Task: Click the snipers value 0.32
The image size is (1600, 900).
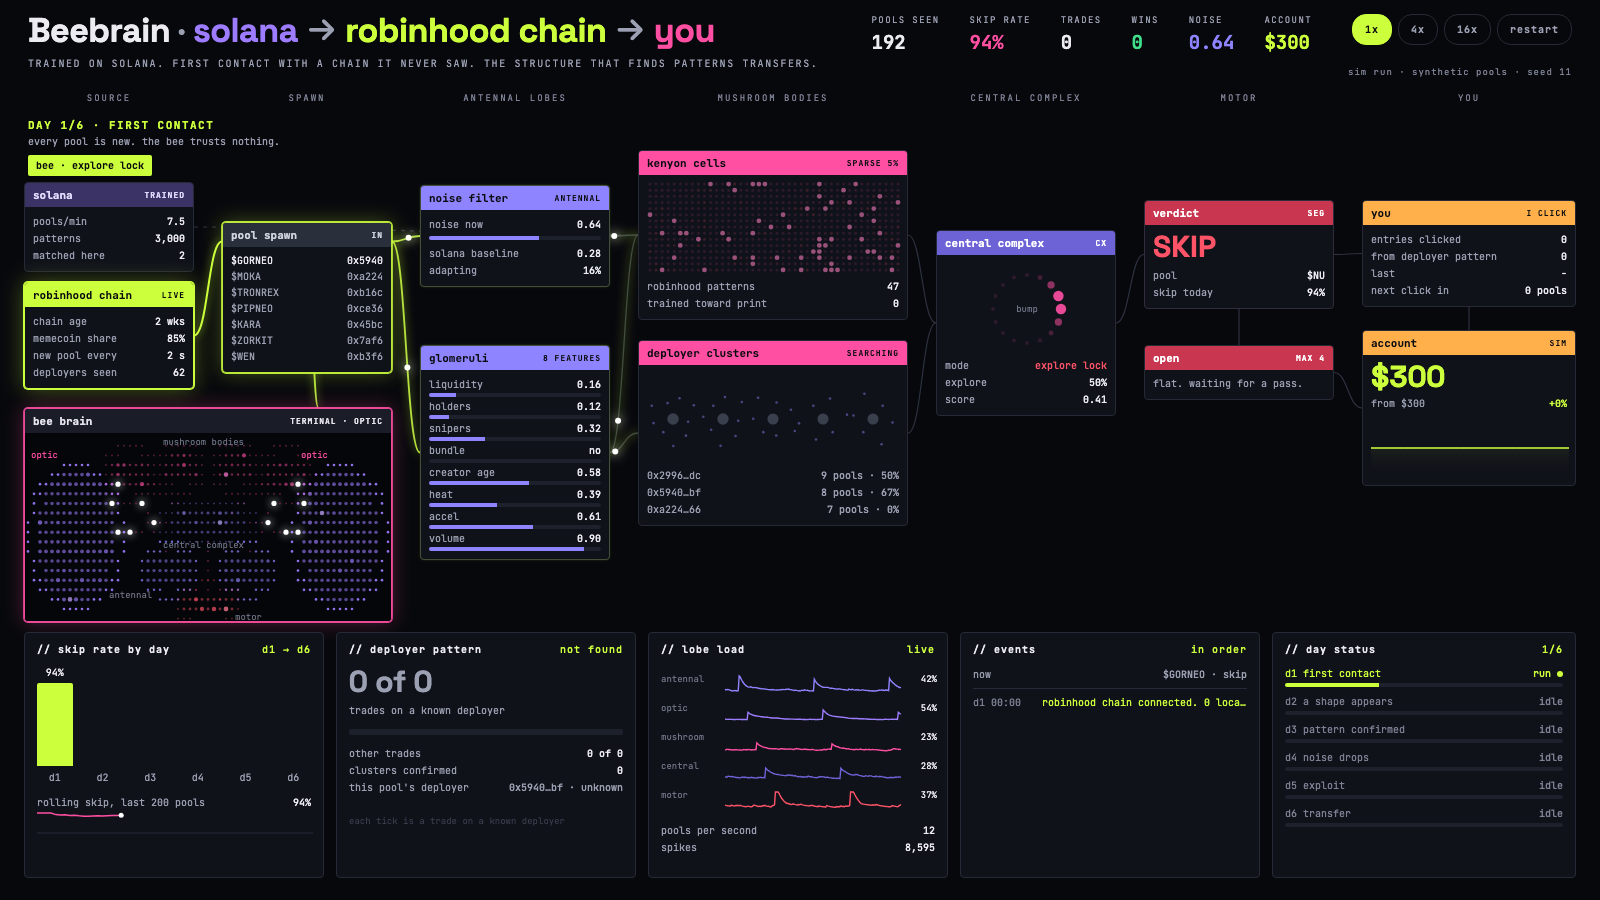Action: point(588,428)
